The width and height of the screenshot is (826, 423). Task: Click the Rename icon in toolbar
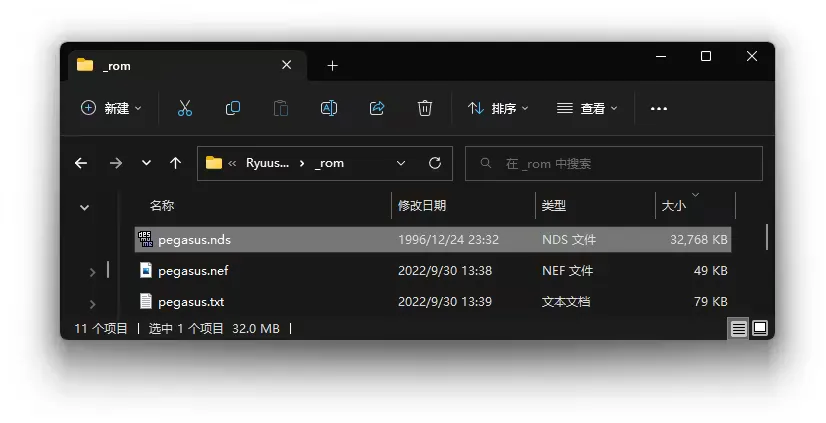[329, 108]
